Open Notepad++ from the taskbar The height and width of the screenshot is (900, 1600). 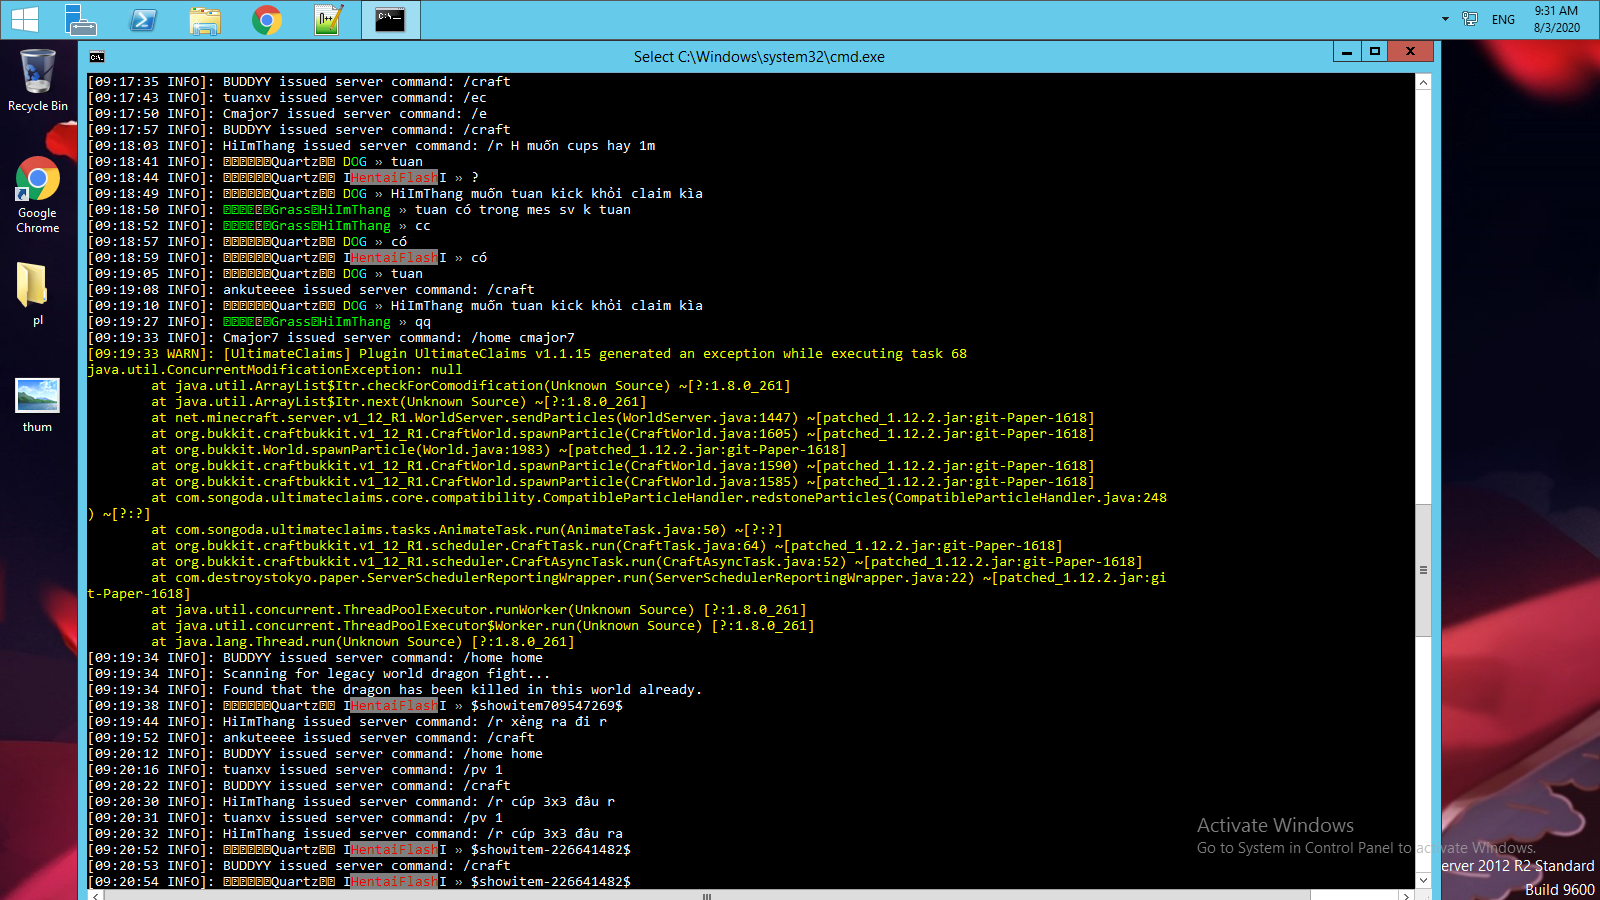pos(329,19)
